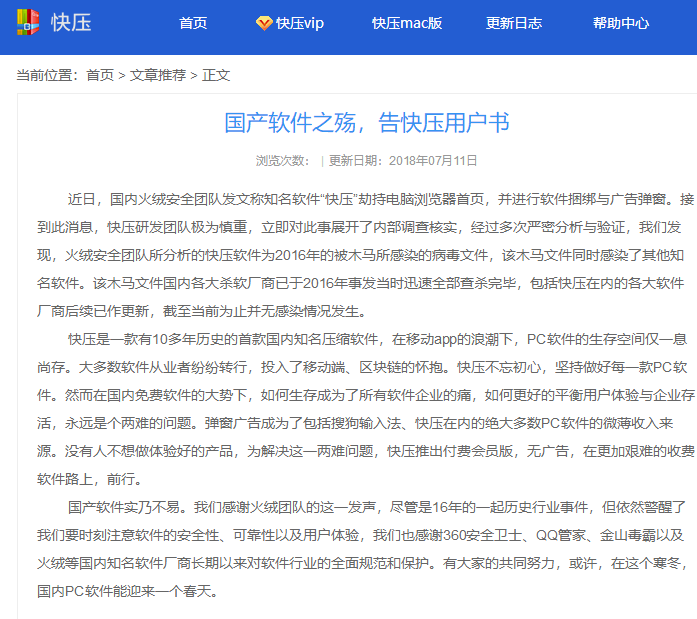Click the KuaiYa colorful logo icon
Screen dimensions: 697x619
29,23
